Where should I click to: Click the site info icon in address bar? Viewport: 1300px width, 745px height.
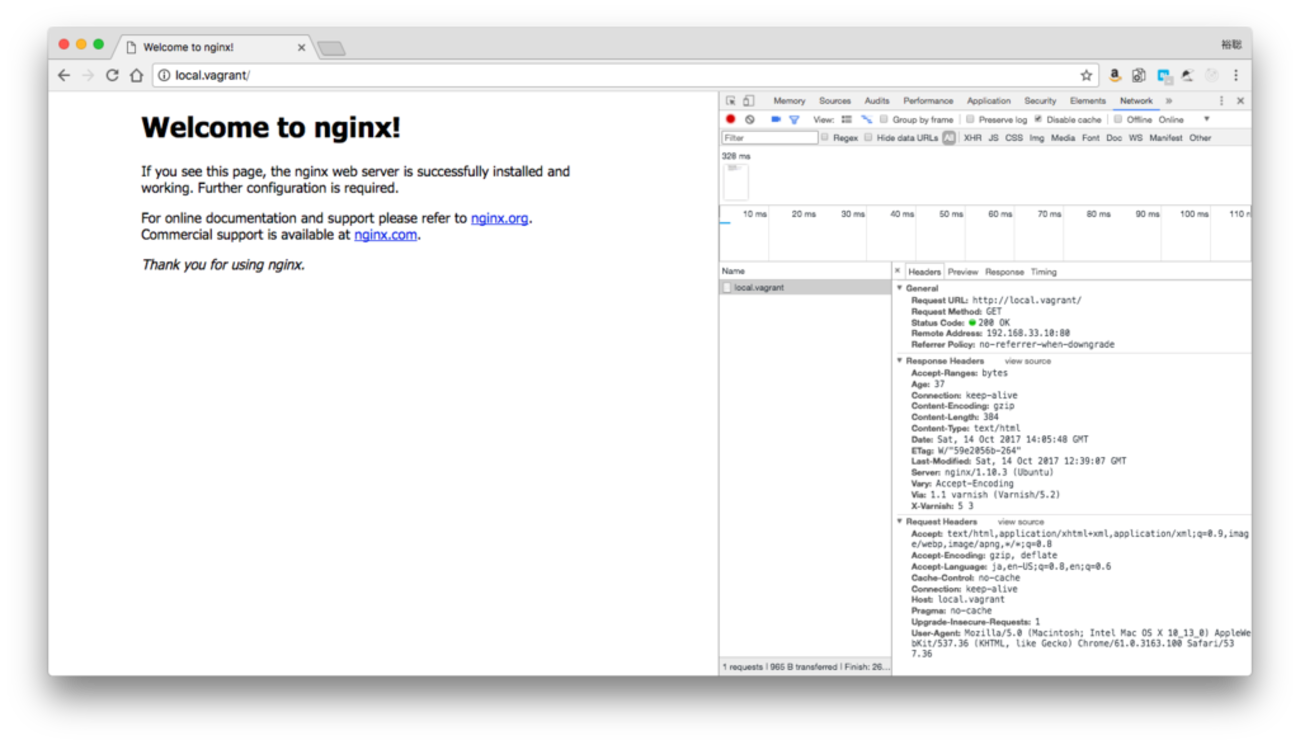[165, 75]
